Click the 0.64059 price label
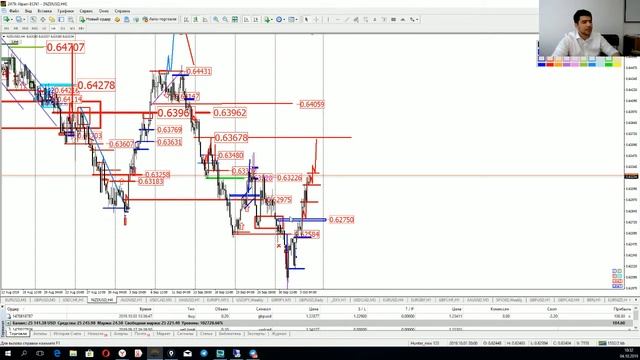Screen dimensions: 640x360 (312, 104)
